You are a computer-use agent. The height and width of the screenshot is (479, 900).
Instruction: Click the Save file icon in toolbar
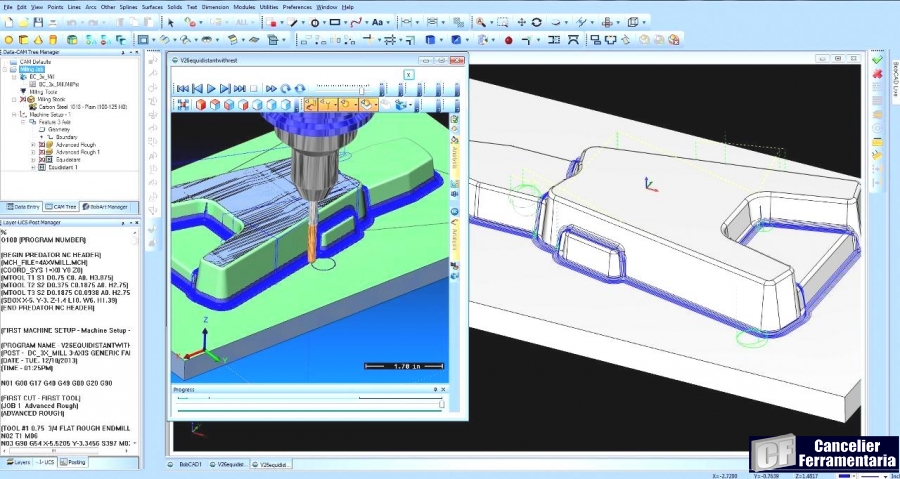tap(37, 21)
